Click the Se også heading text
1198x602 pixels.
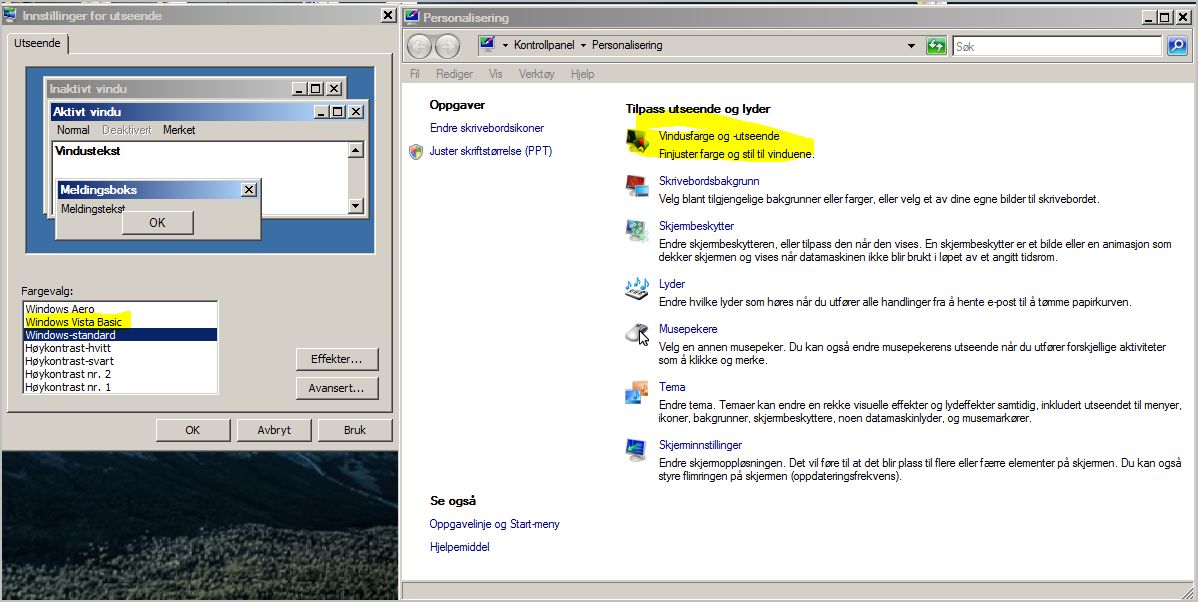[453, 501]
